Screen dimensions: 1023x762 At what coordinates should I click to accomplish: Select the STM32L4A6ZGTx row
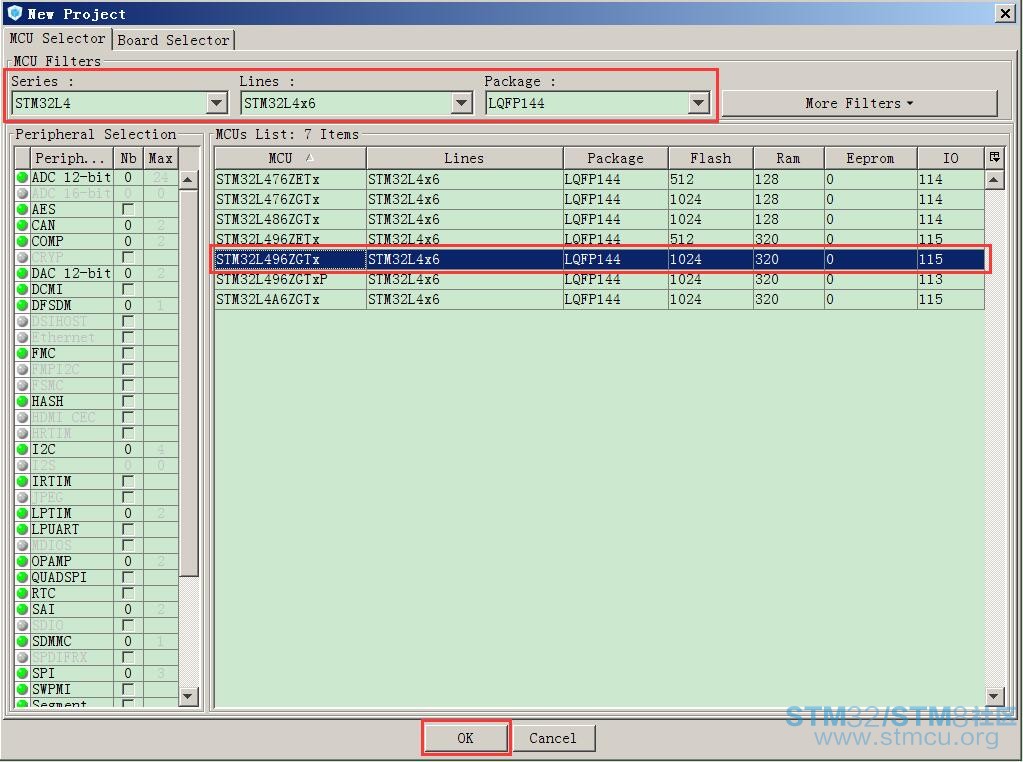point(599,299)
